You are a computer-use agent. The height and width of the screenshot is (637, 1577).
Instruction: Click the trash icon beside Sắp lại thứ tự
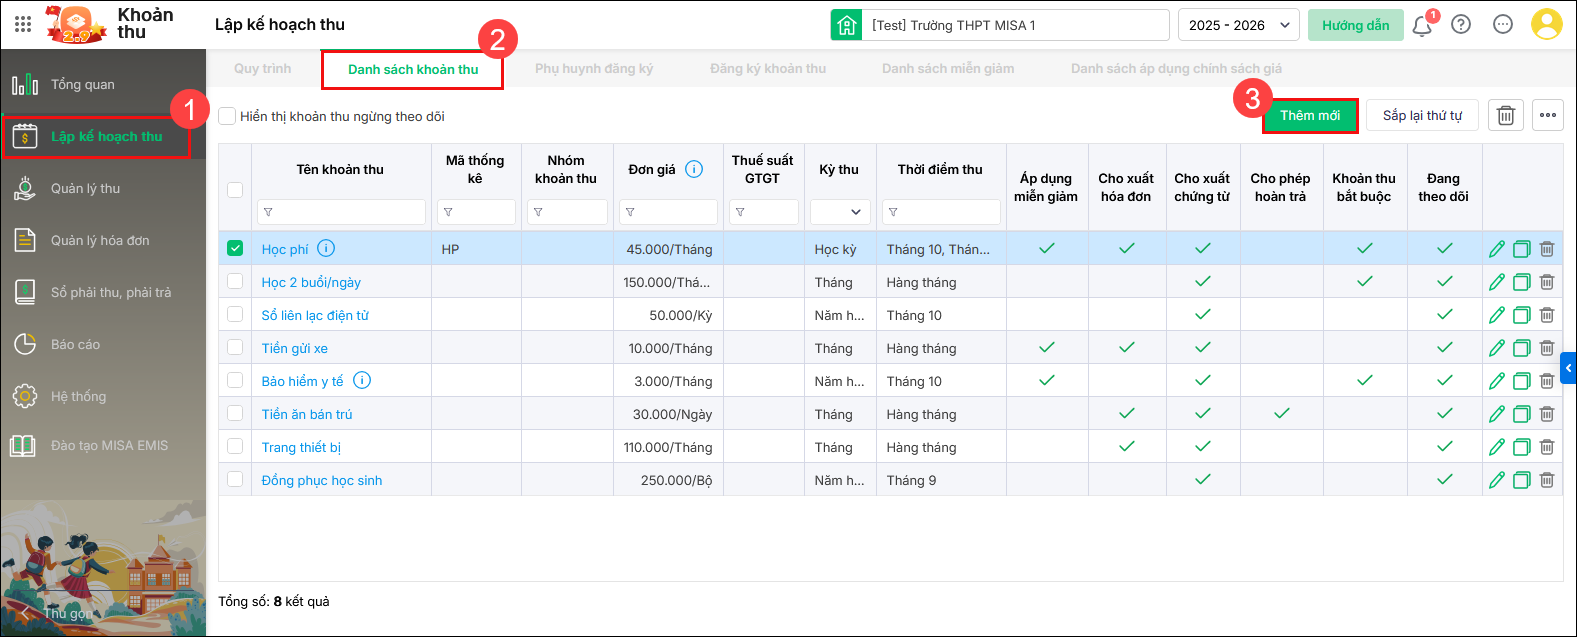(1505, 116)
